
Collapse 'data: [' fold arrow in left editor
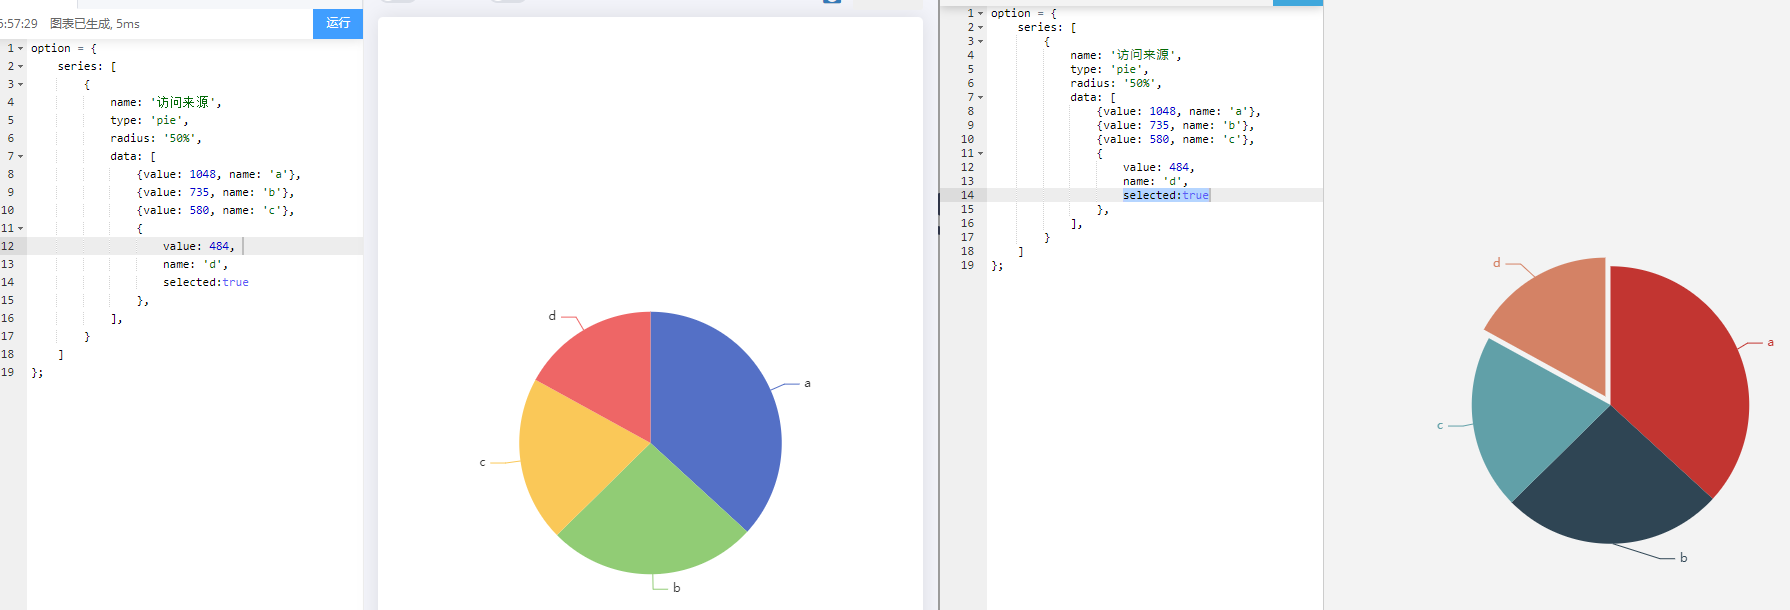click(x=21, y=156)
